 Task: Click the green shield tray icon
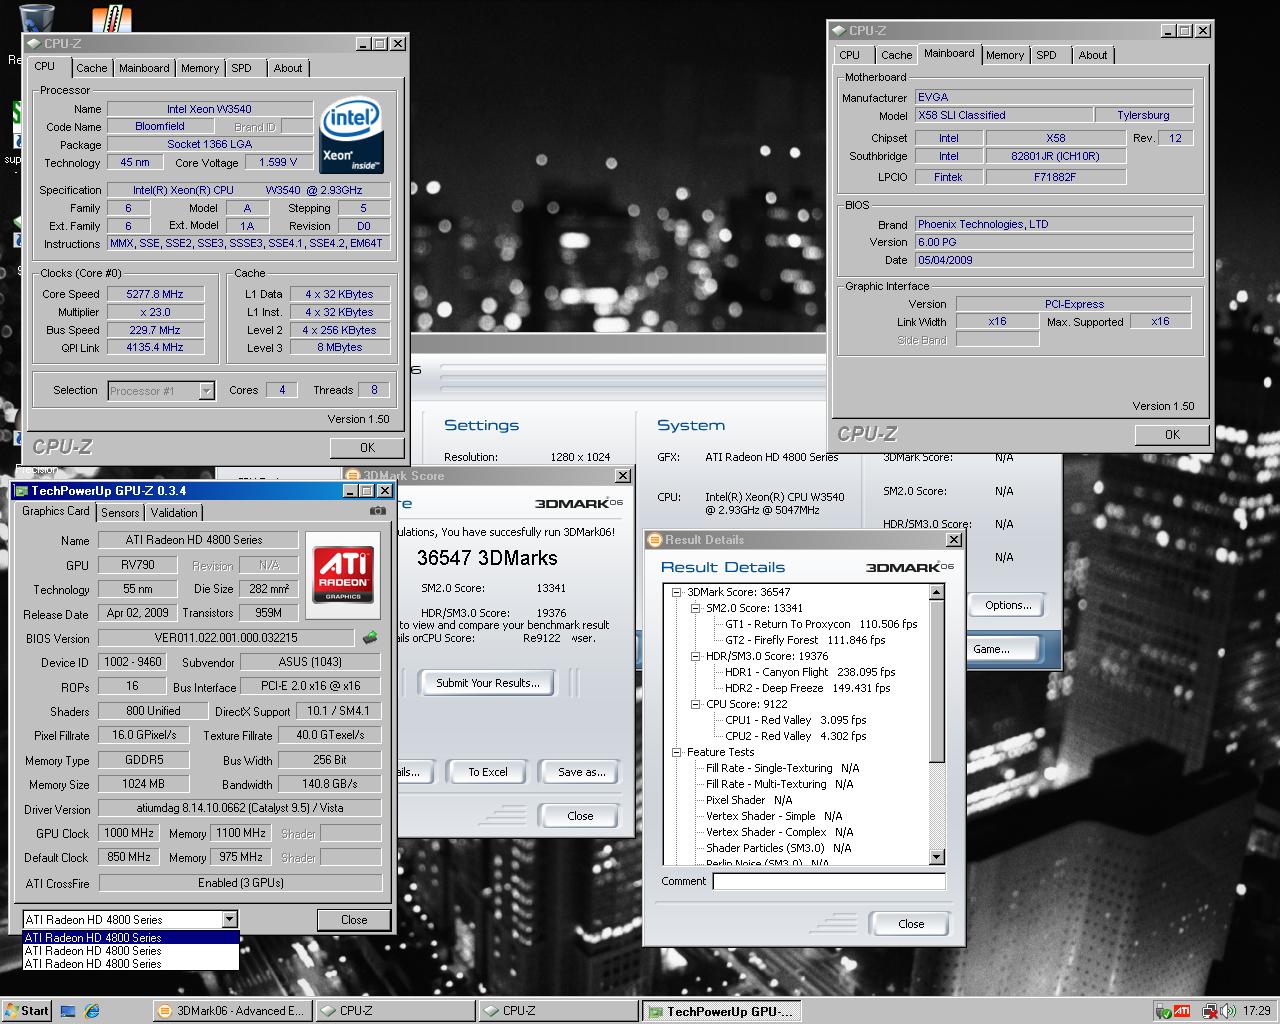click(x=1162, y=1011)
